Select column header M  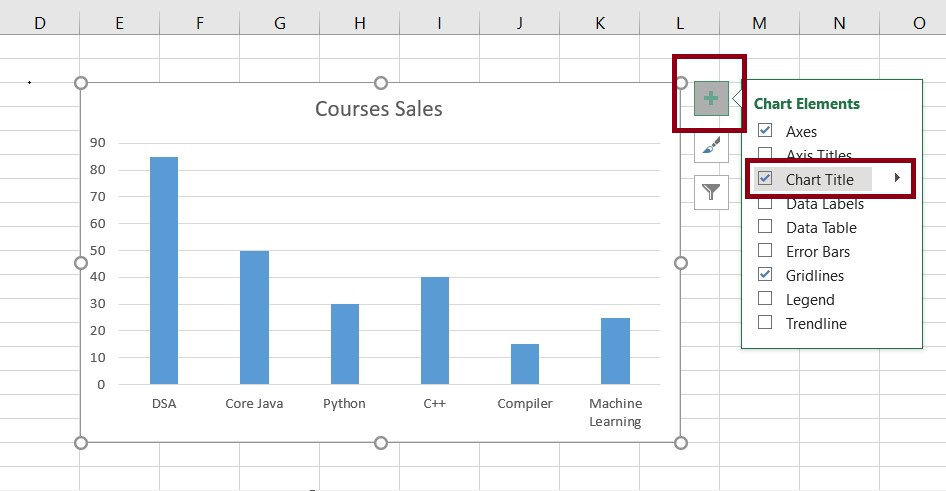[x=759, y=23]
